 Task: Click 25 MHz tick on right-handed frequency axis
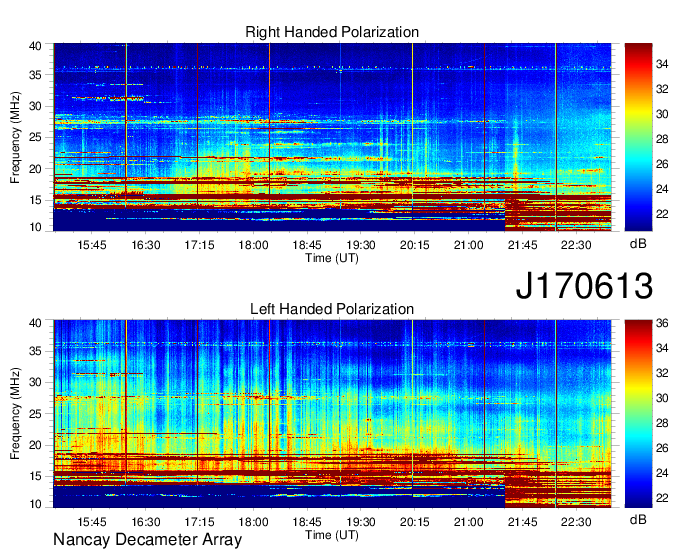click(36, 137)
